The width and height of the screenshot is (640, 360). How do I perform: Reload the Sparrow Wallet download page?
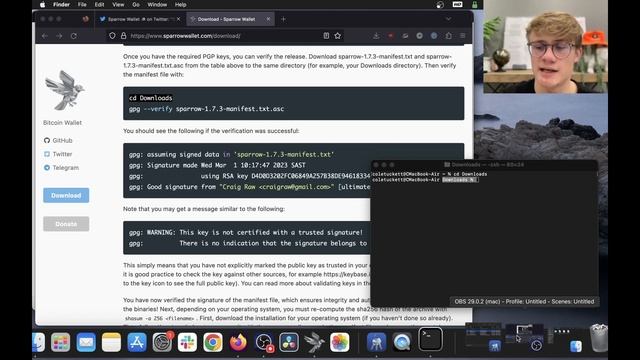(74, 36)
